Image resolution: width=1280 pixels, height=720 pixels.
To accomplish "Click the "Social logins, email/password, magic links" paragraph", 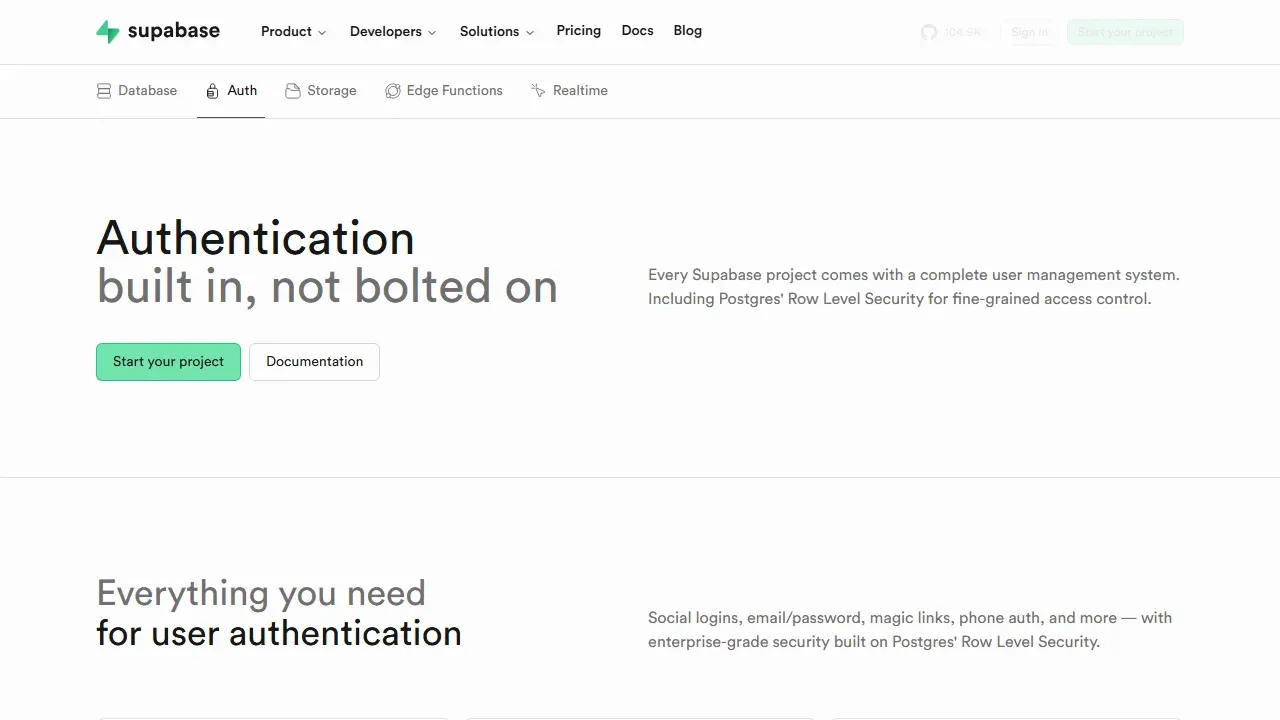I will [x=910, y=630].
